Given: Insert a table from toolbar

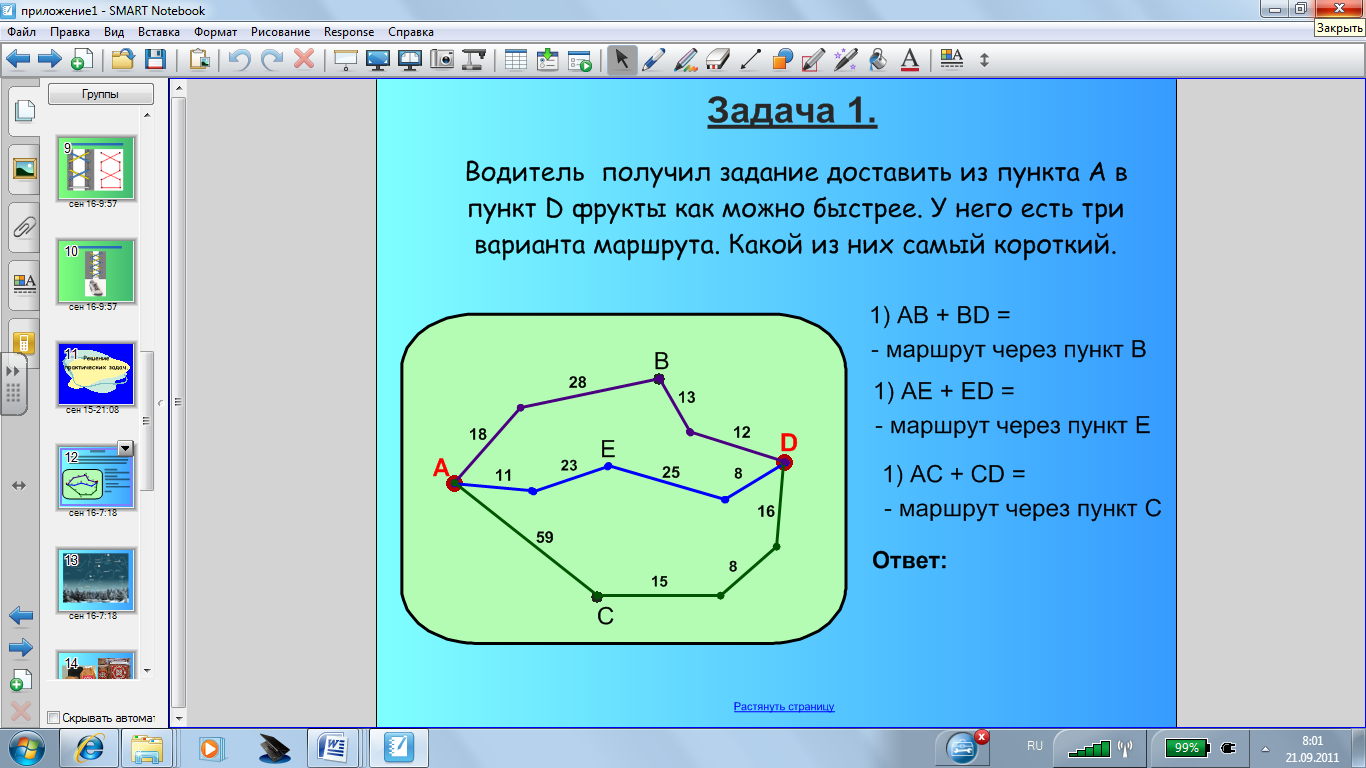Looking at the screenshot, I should click(x=516, y=59).
